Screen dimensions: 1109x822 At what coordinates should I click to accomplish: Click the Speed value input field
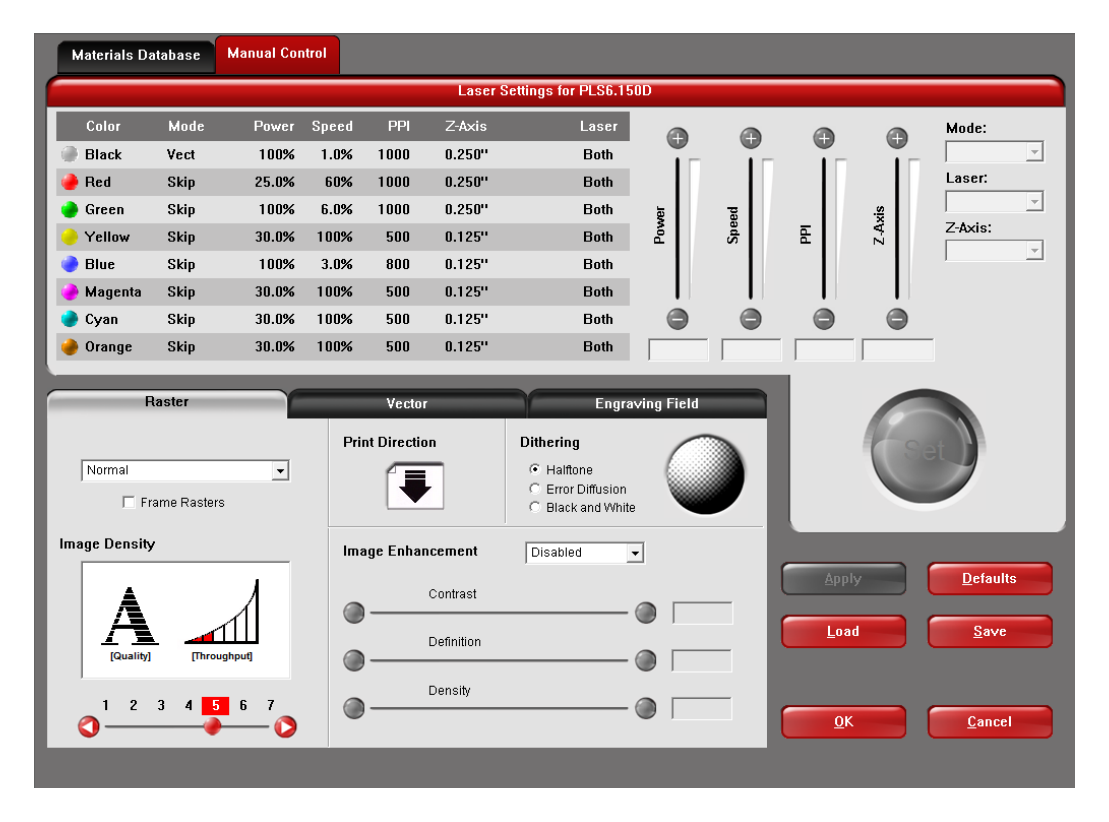[751, 350]
